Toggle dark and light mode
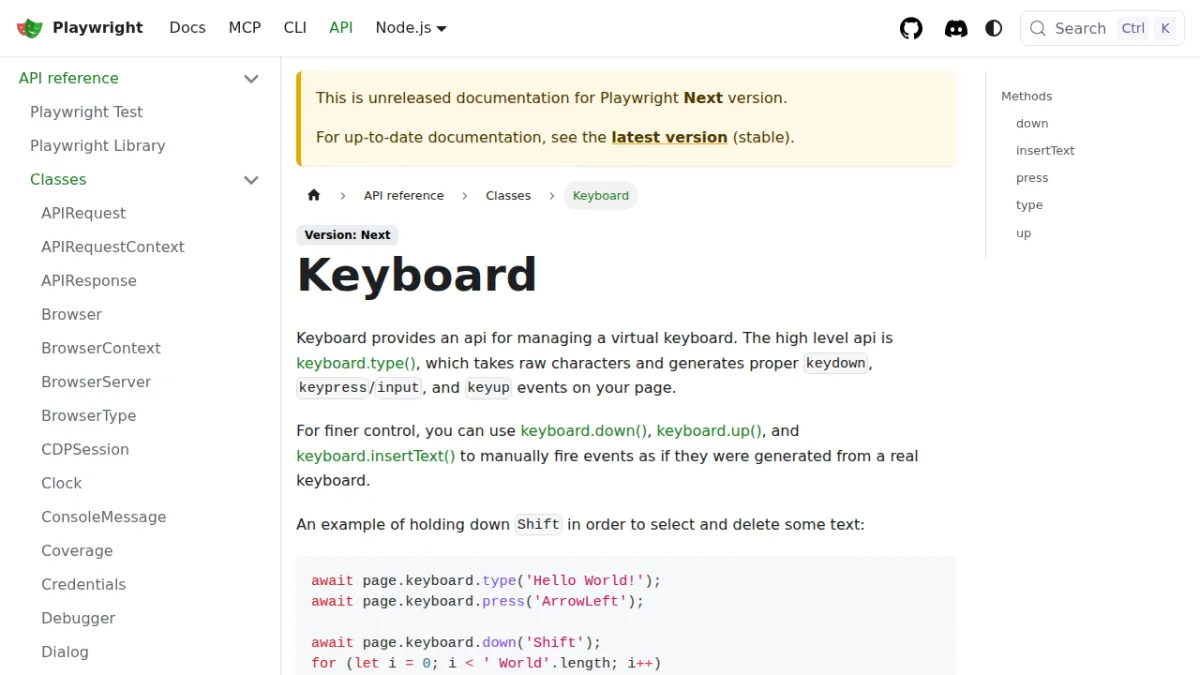 pos(994,28)
